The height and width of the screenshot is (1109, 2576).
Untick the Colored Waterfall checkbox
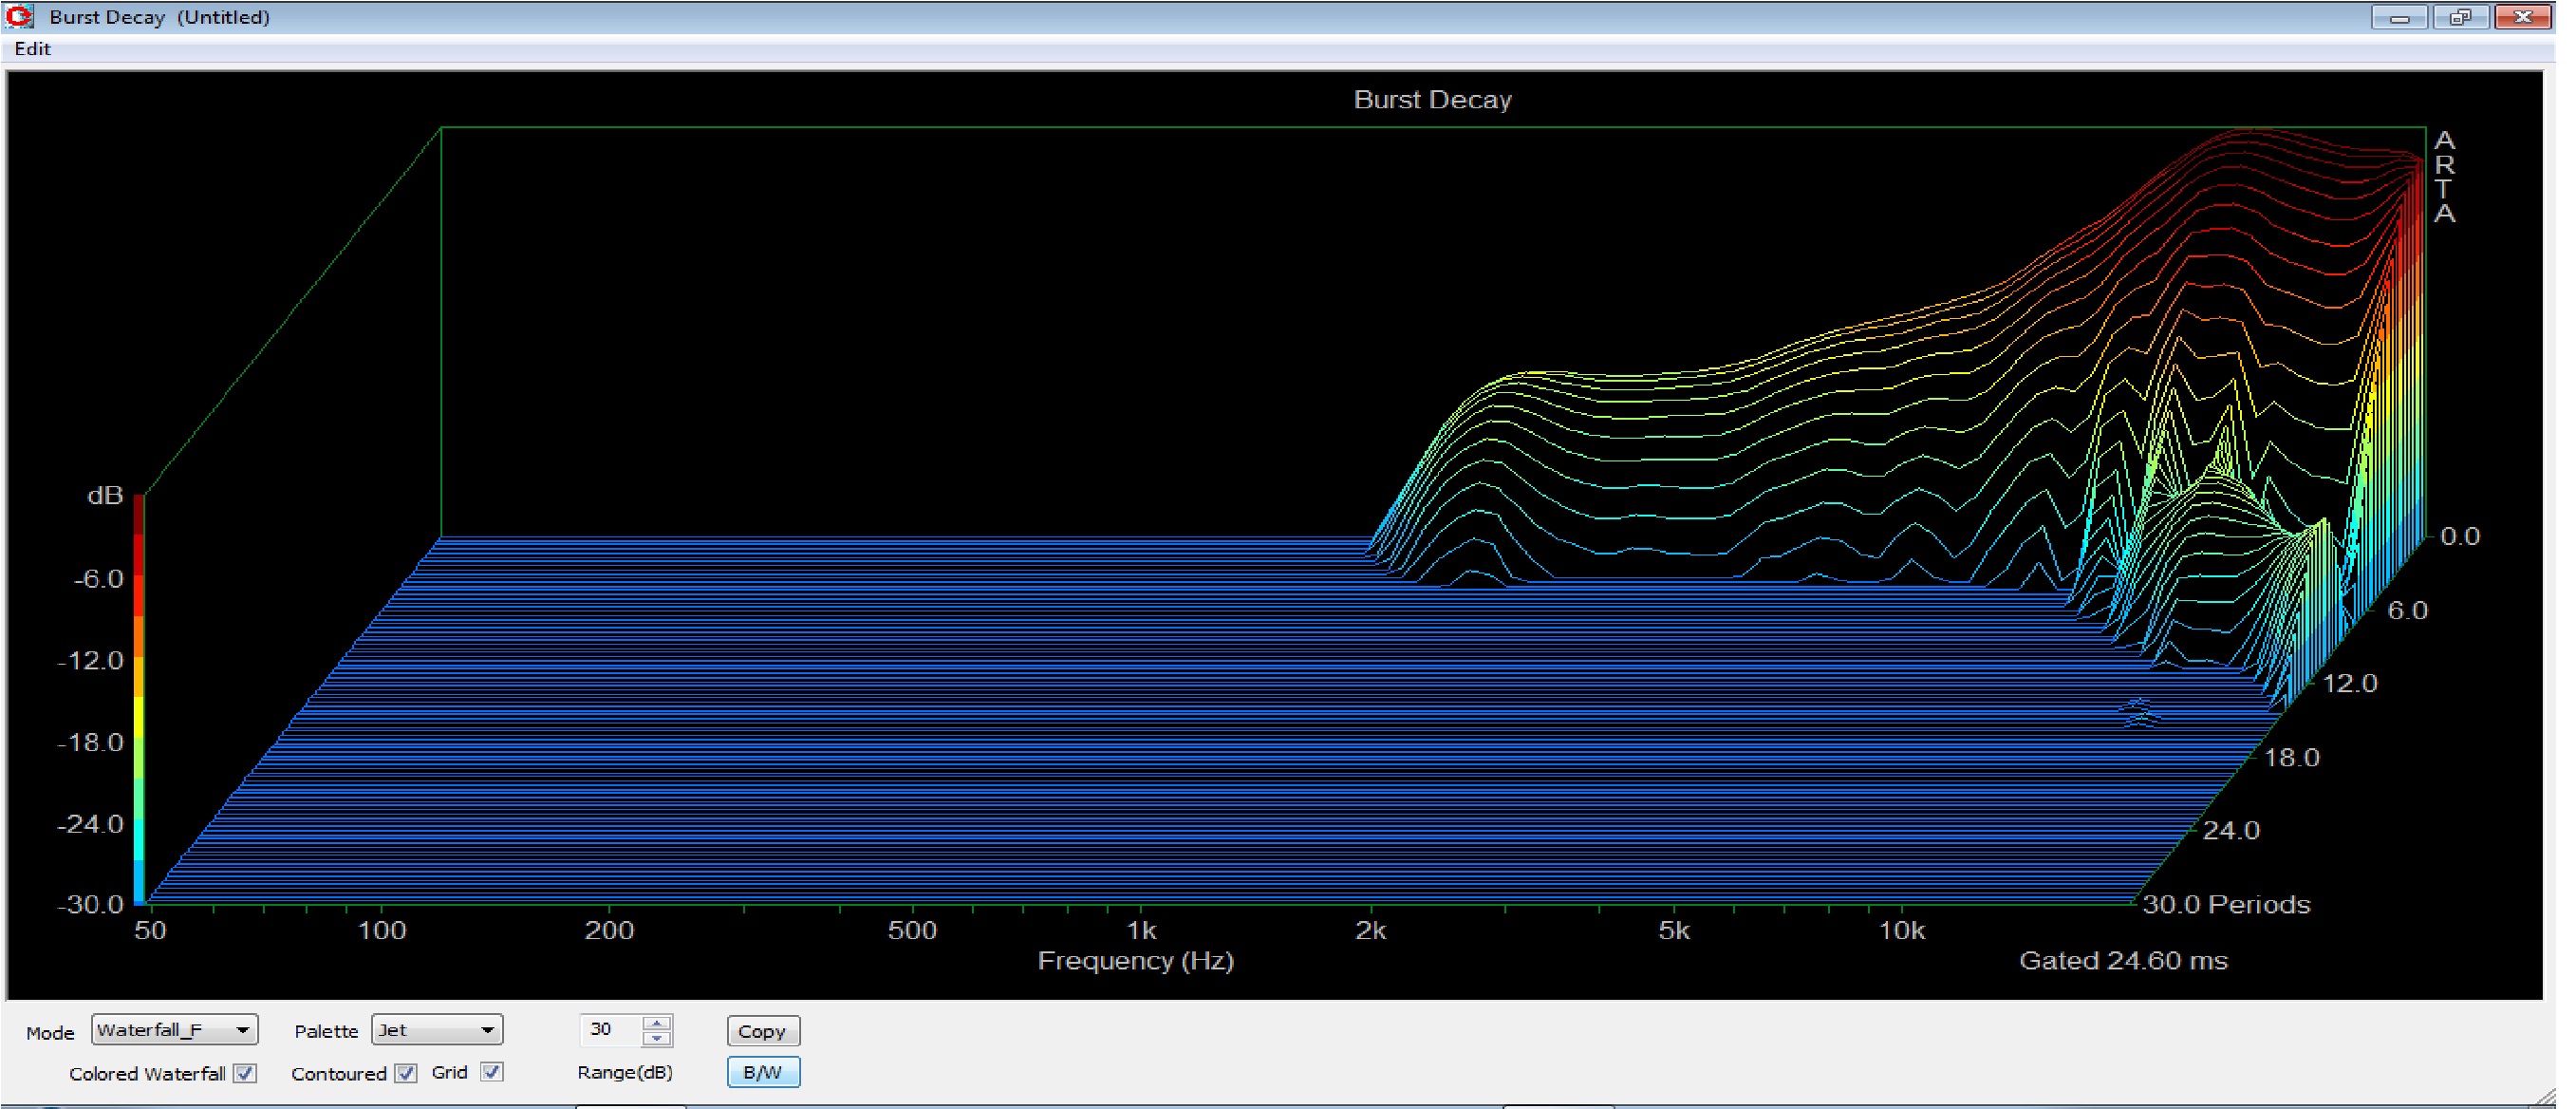(x=245, y=1073)
